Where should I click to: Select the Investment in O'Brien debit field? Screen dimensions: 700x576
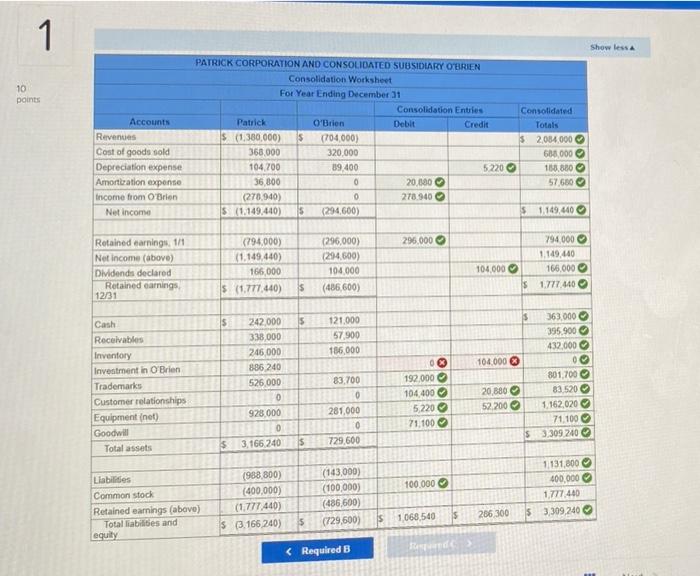(413, 363)
